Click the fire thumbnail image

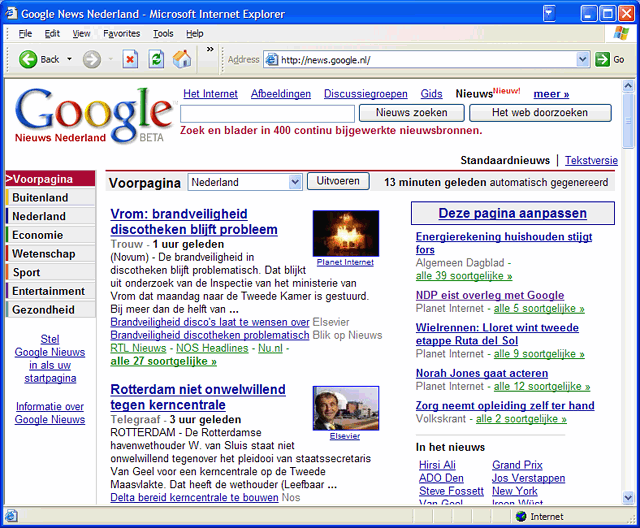pyautogui.click(x=346, y=233)
